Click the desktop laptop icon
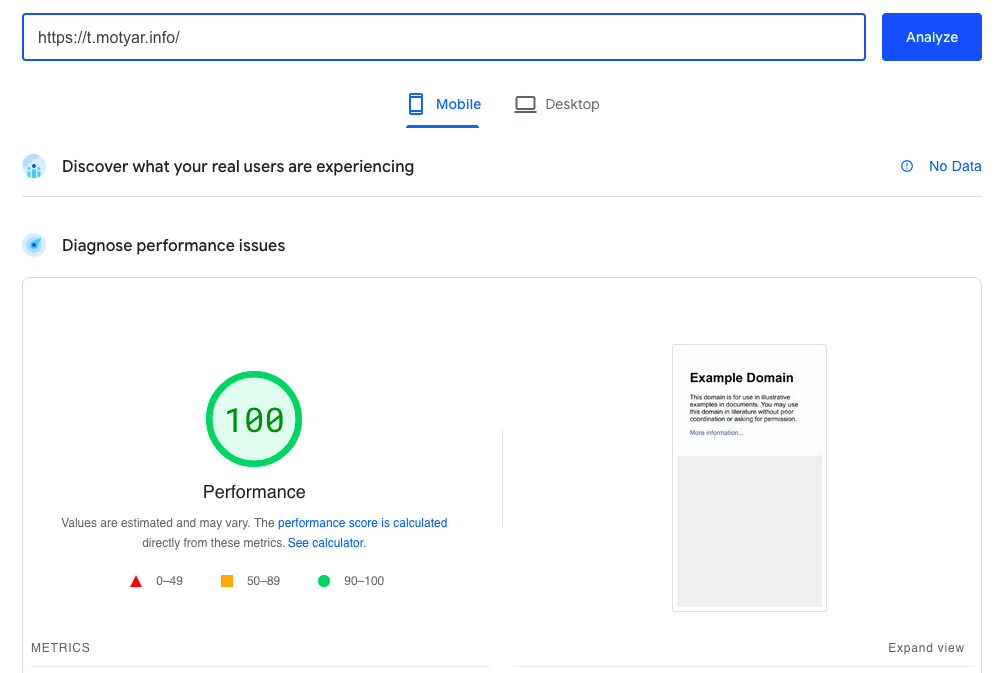 [x=525, y=104]
